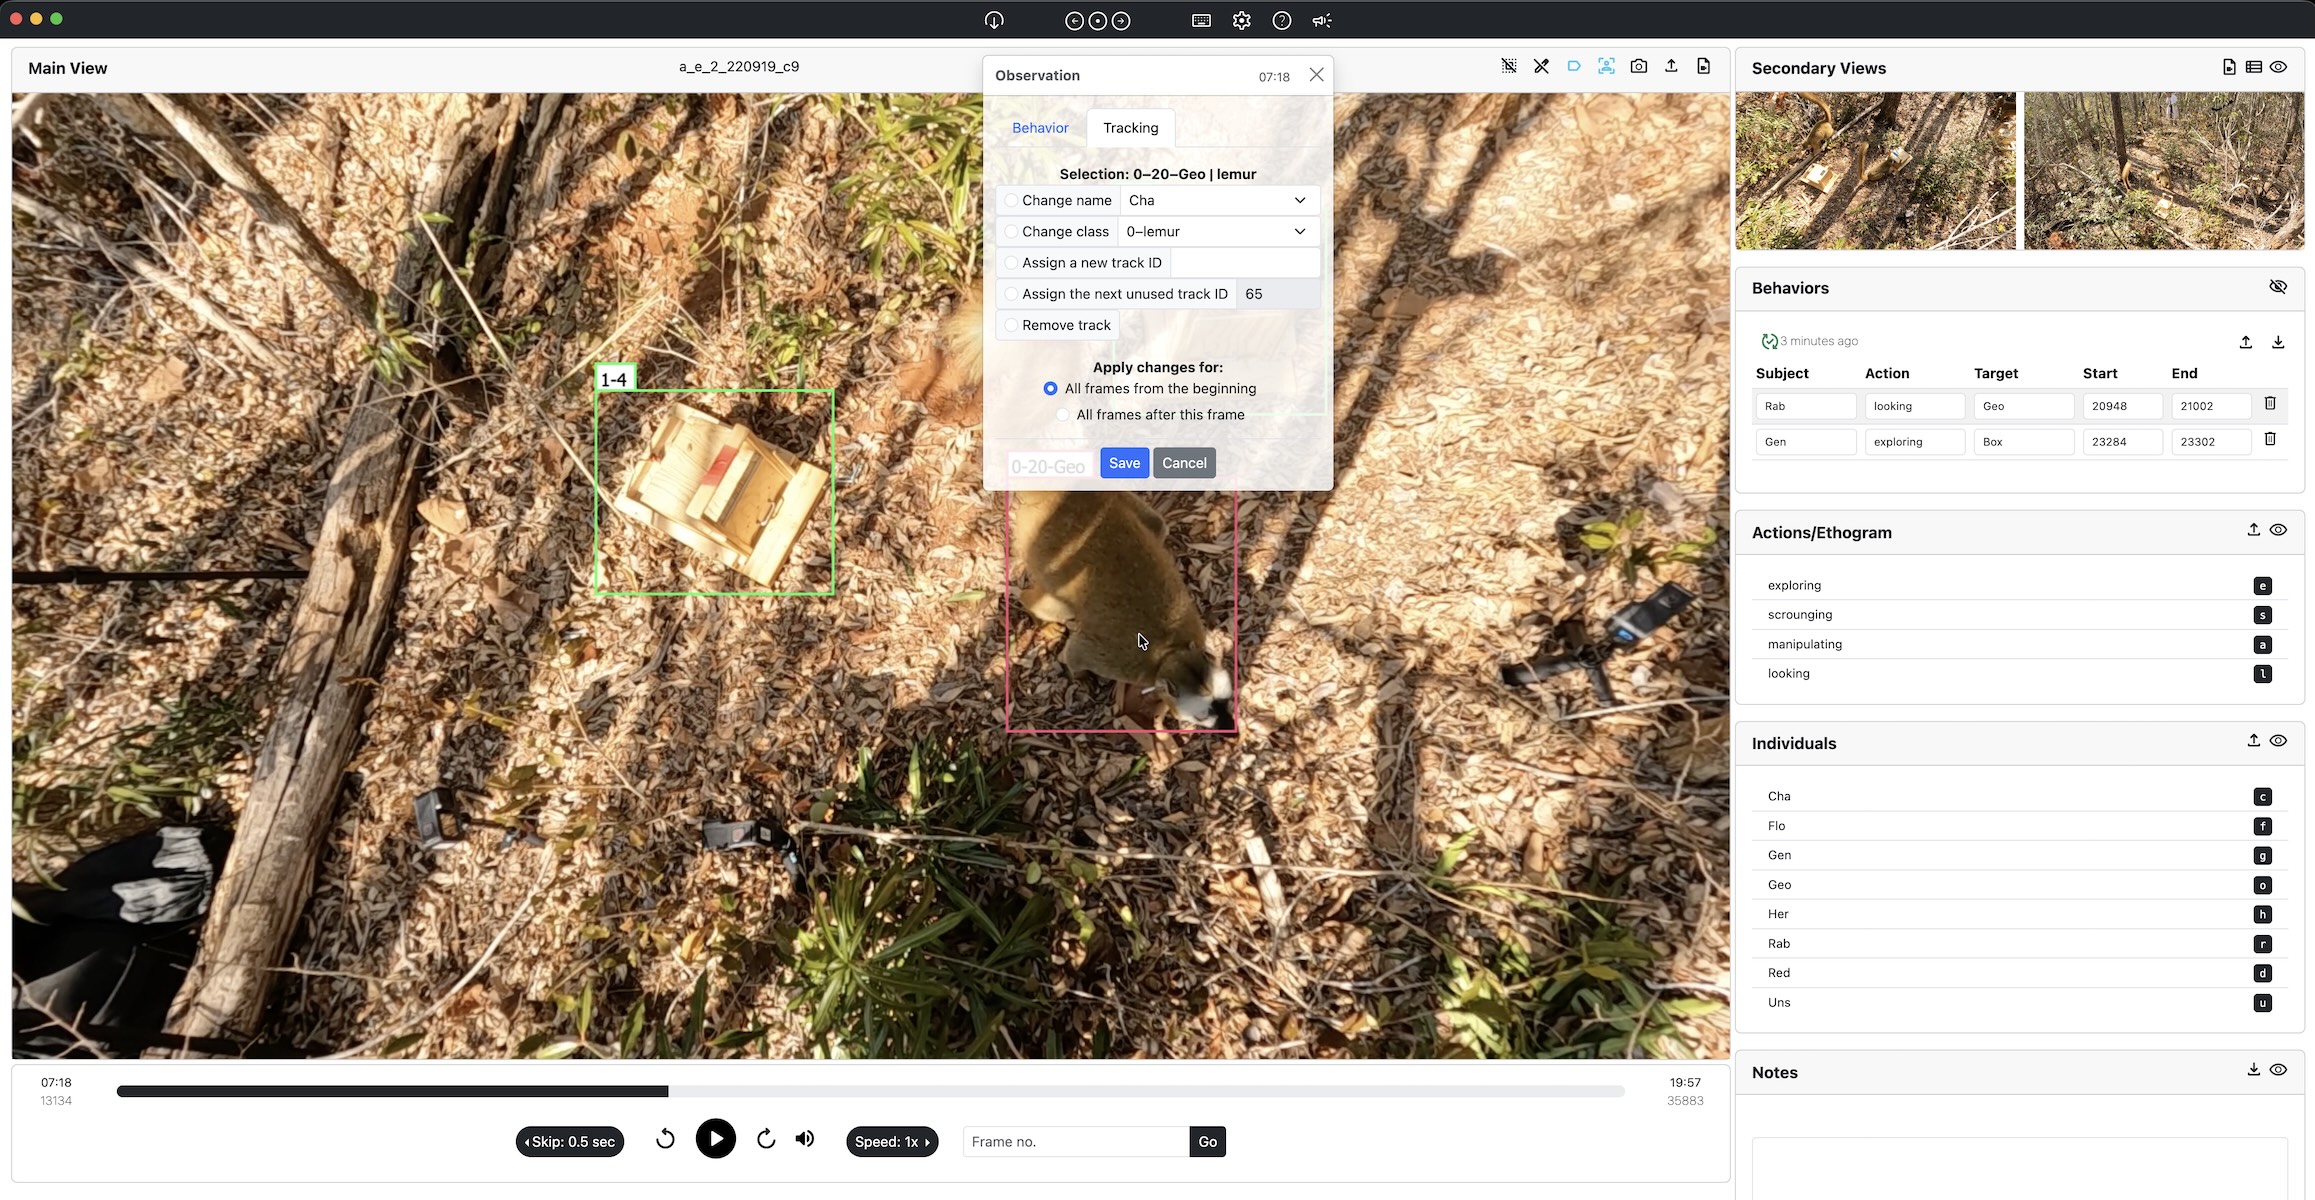Image resolution: width=2315 pixels, height=1200 pixels.
Task: Click the tracking box person icon
Action: [1606, 66]
